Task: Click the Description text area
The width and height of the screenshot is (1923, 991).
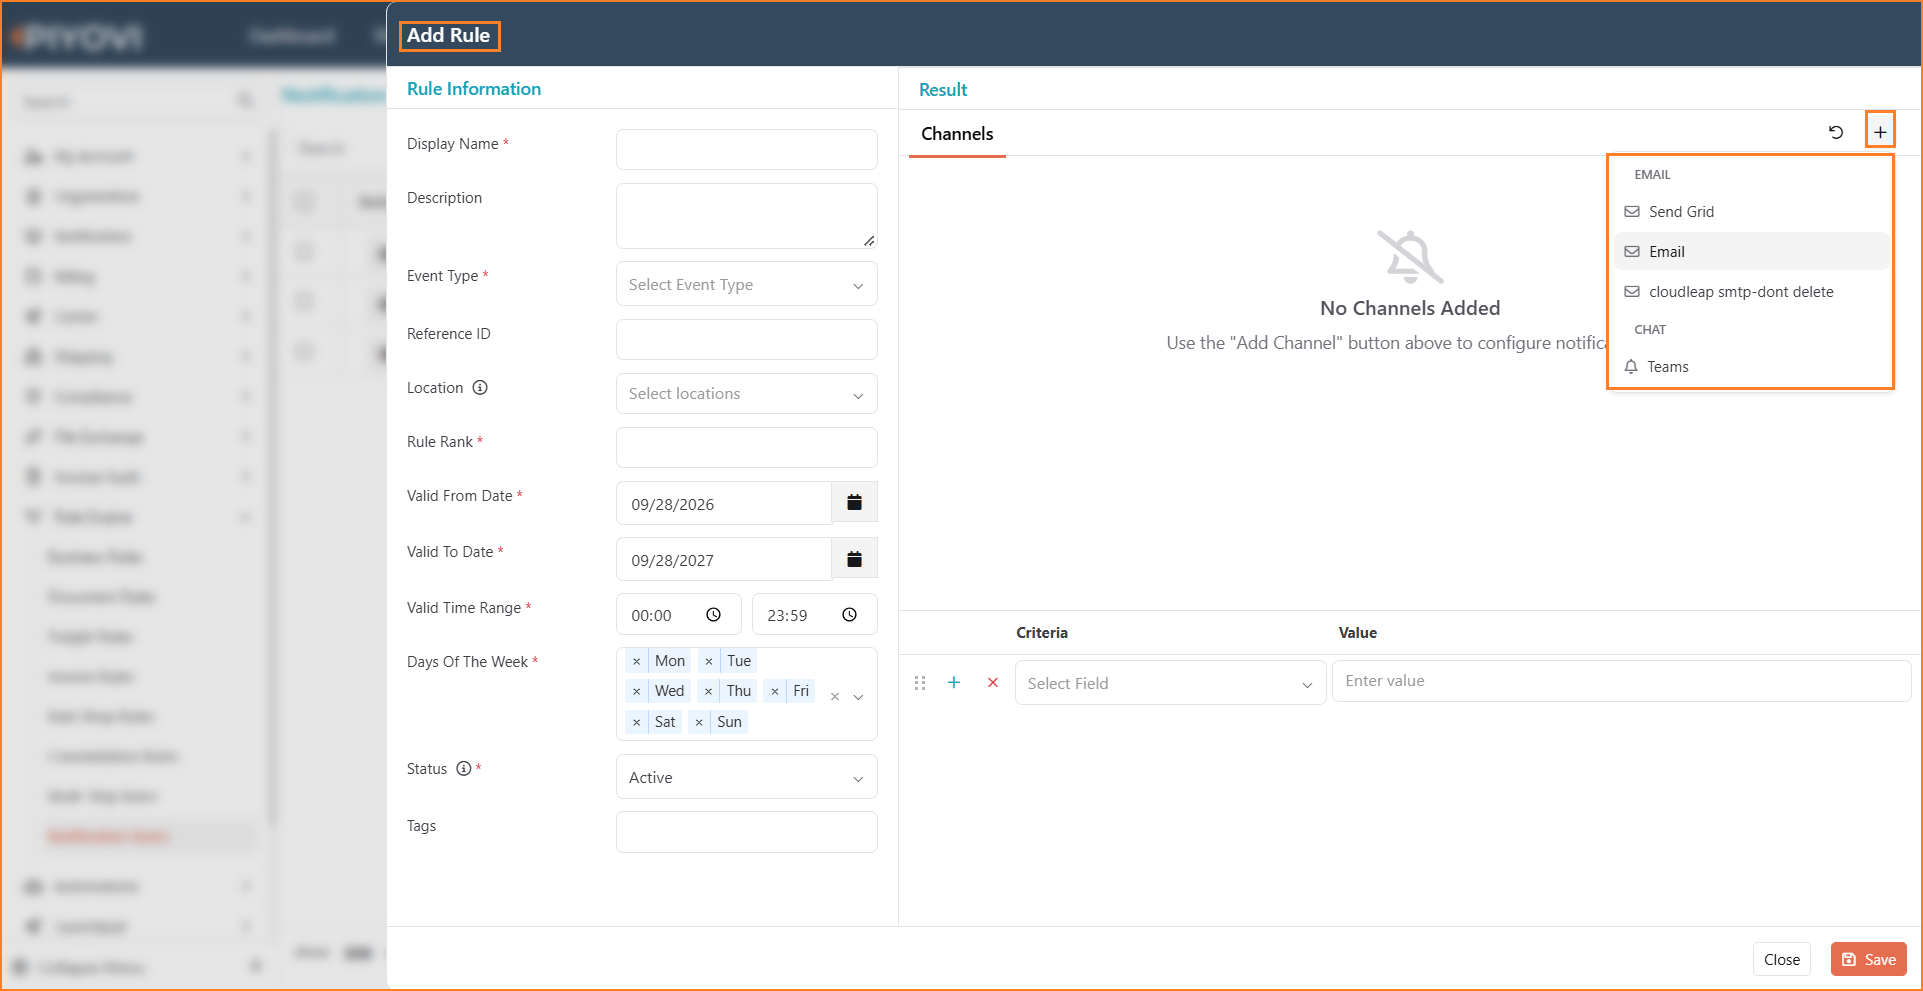Action: tap(747, 216)
